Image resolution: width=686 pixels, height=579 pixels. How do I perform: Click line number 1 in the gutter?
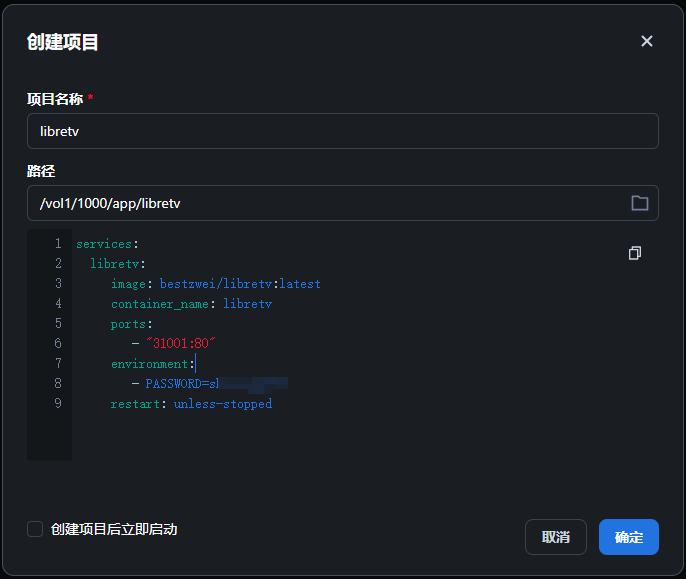point(57,244)
